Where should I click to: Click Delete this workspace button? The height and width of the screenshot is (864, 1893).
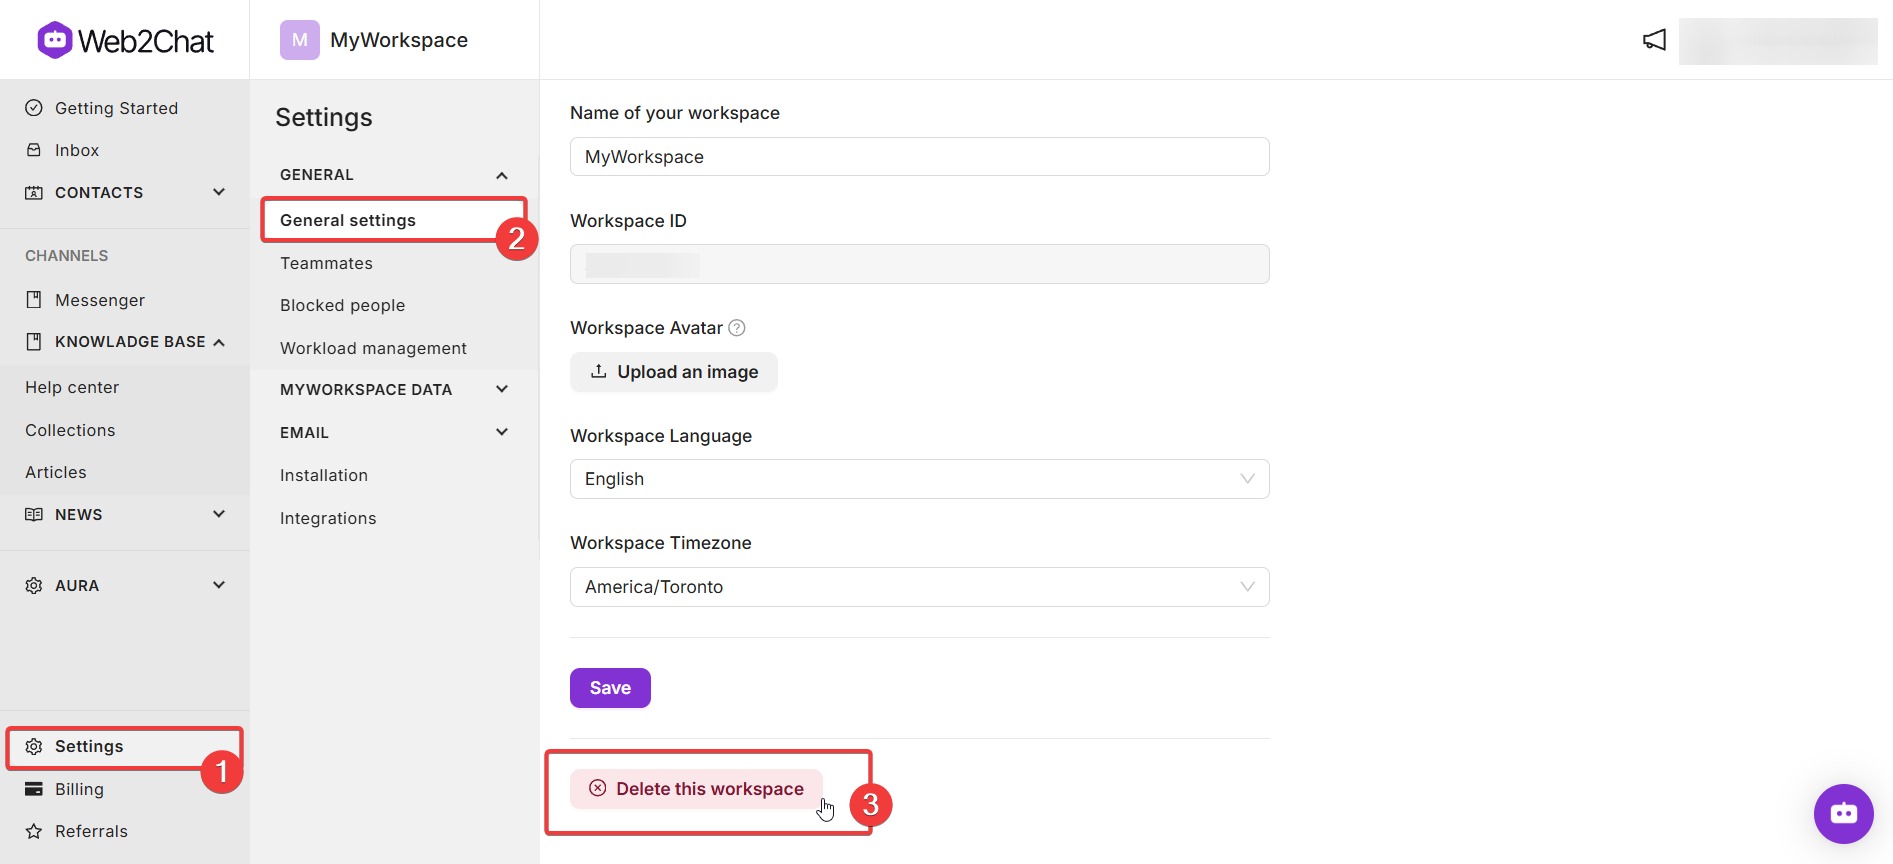tap(696, 789)
